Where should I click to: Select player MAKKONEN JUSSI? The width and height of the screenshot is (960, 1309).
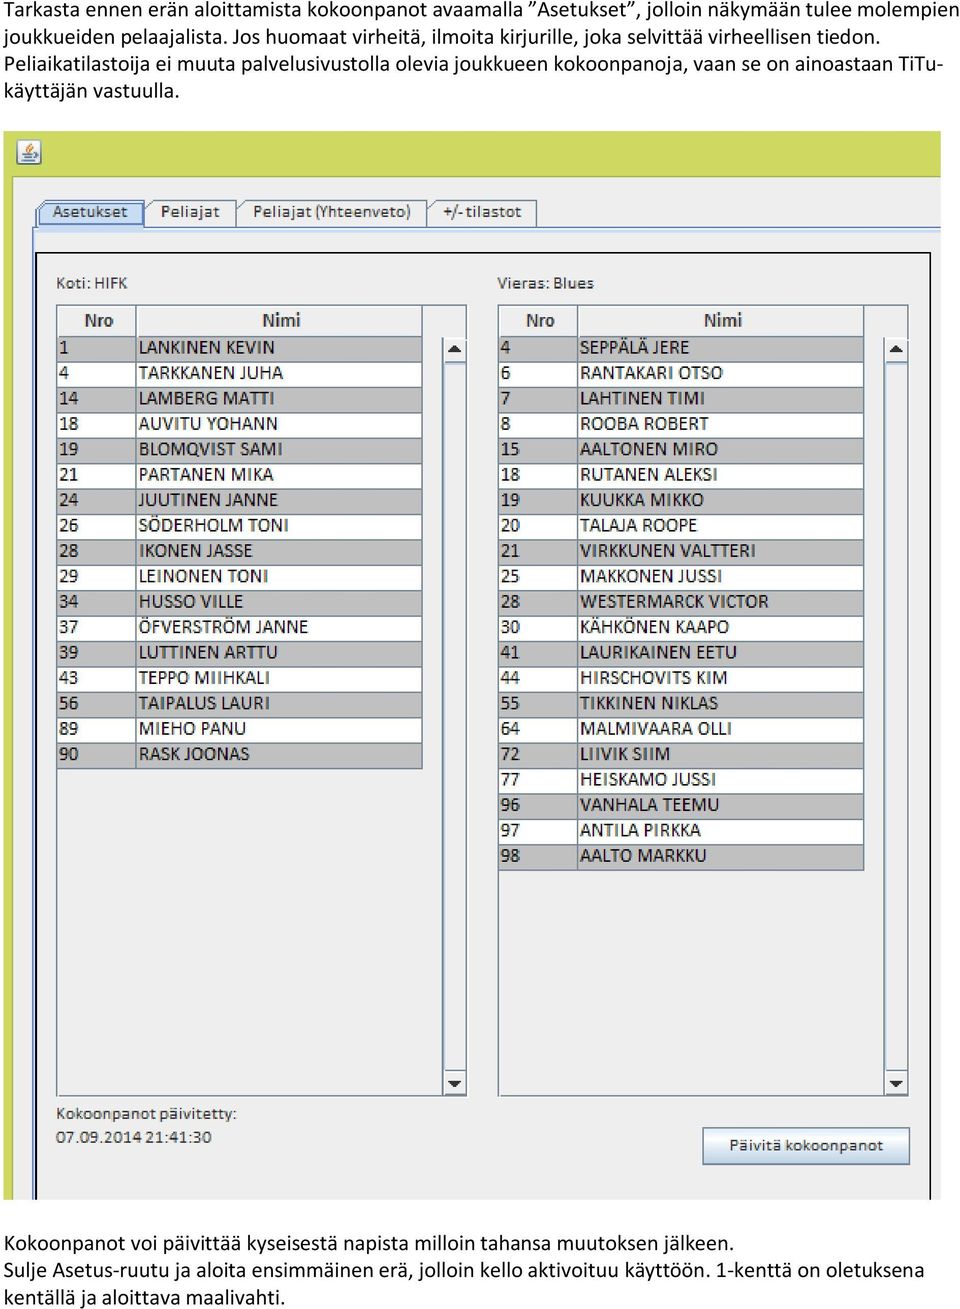[x=681, y=577]
